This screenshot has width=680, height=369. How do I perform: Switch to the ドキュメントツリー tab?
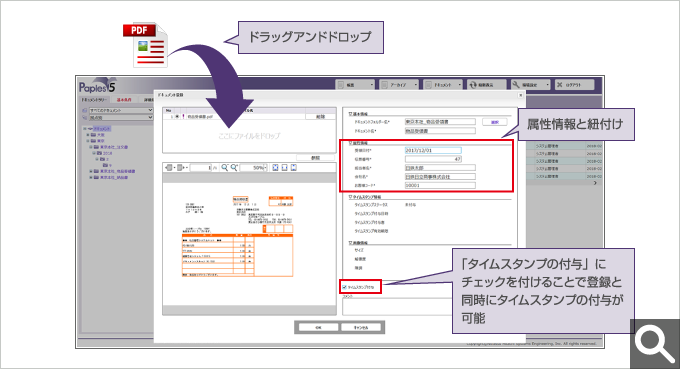coord(94,100)
